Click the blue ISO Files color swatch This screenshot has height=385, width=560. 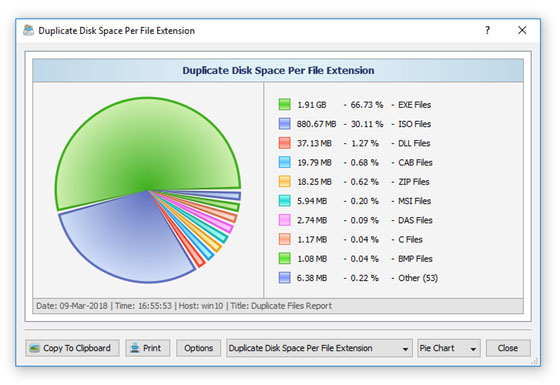[285, 124]
